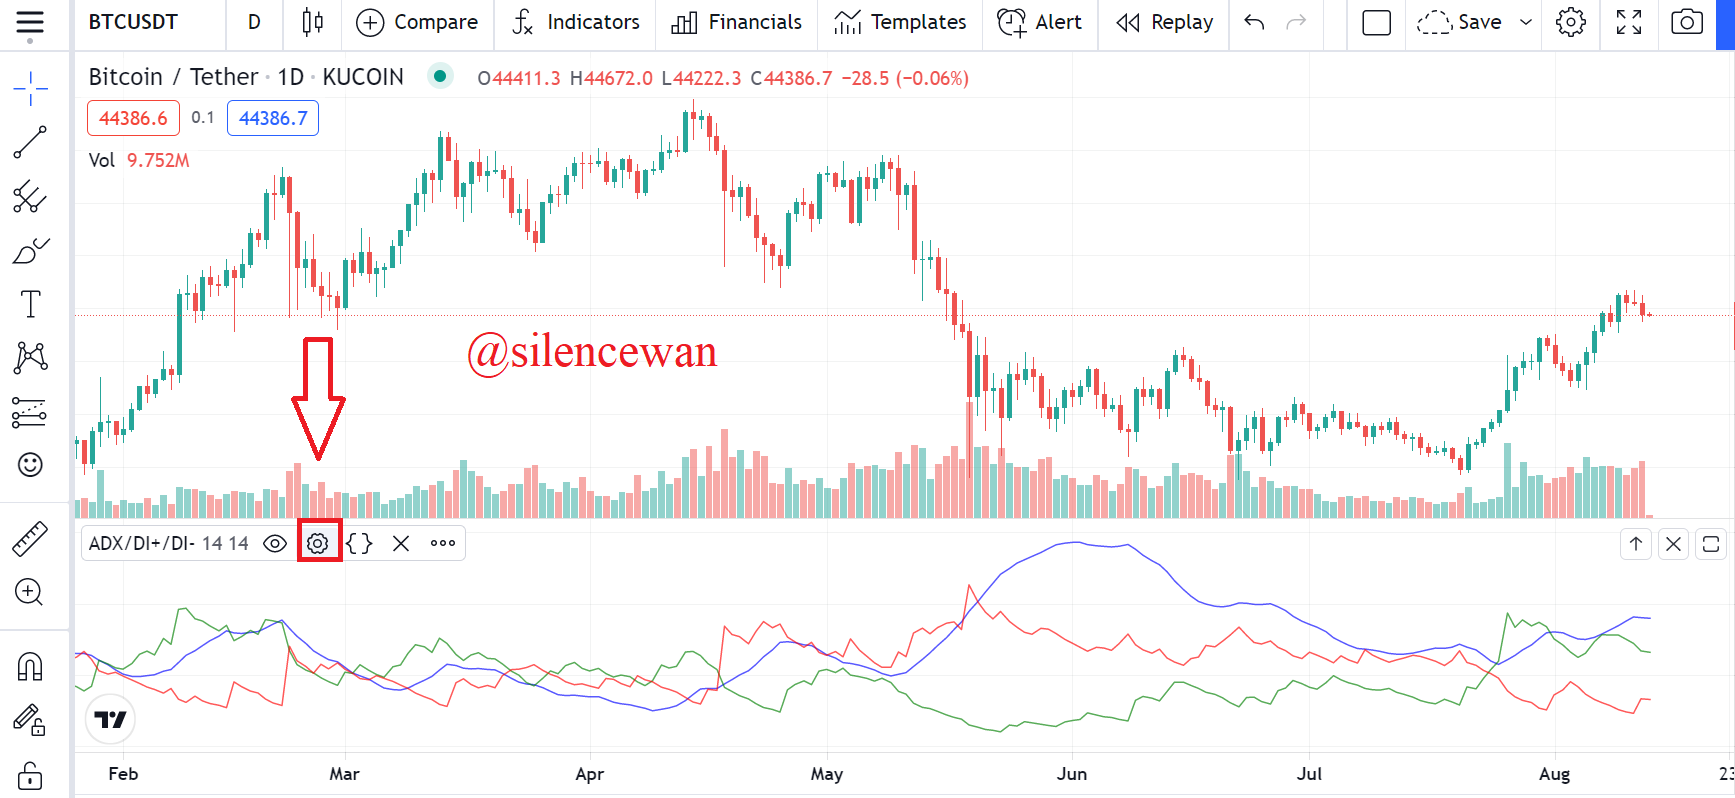Open ADX indicator source code braces

pyautogui.click(x=359, y=543)
